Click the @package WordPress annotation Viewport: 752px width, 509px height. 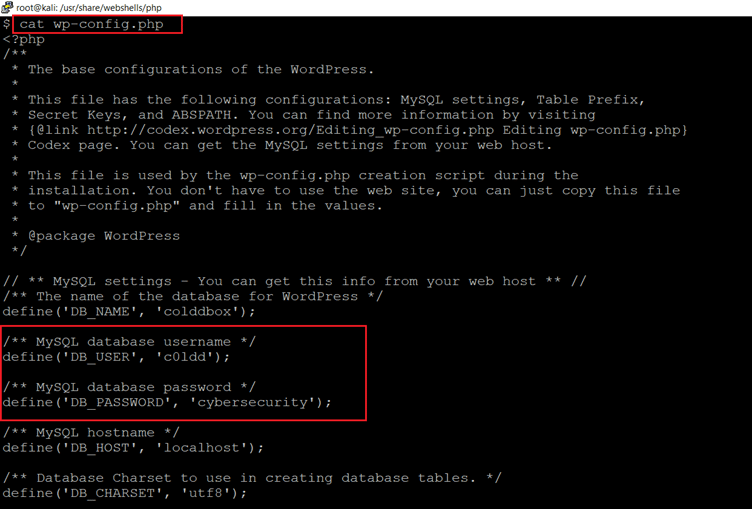104,236
